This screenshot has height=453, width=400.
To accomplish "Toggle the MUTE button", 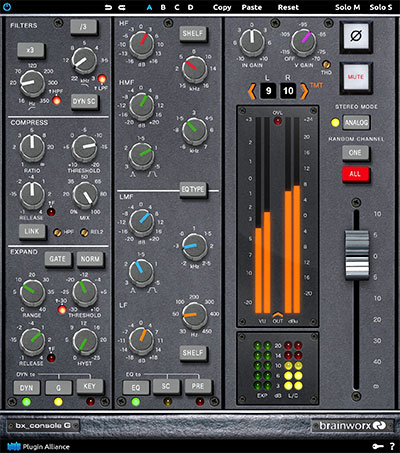I will pyautogui.click(x=356, y=78).
